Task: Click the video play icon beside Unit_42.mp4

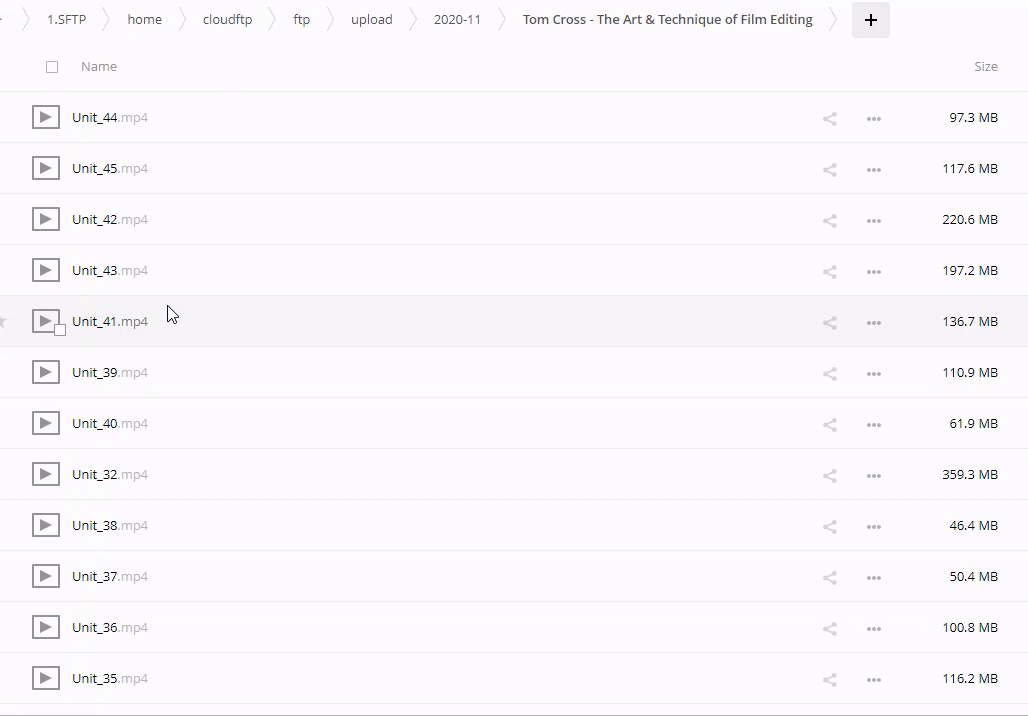Action: pos(46,219)
